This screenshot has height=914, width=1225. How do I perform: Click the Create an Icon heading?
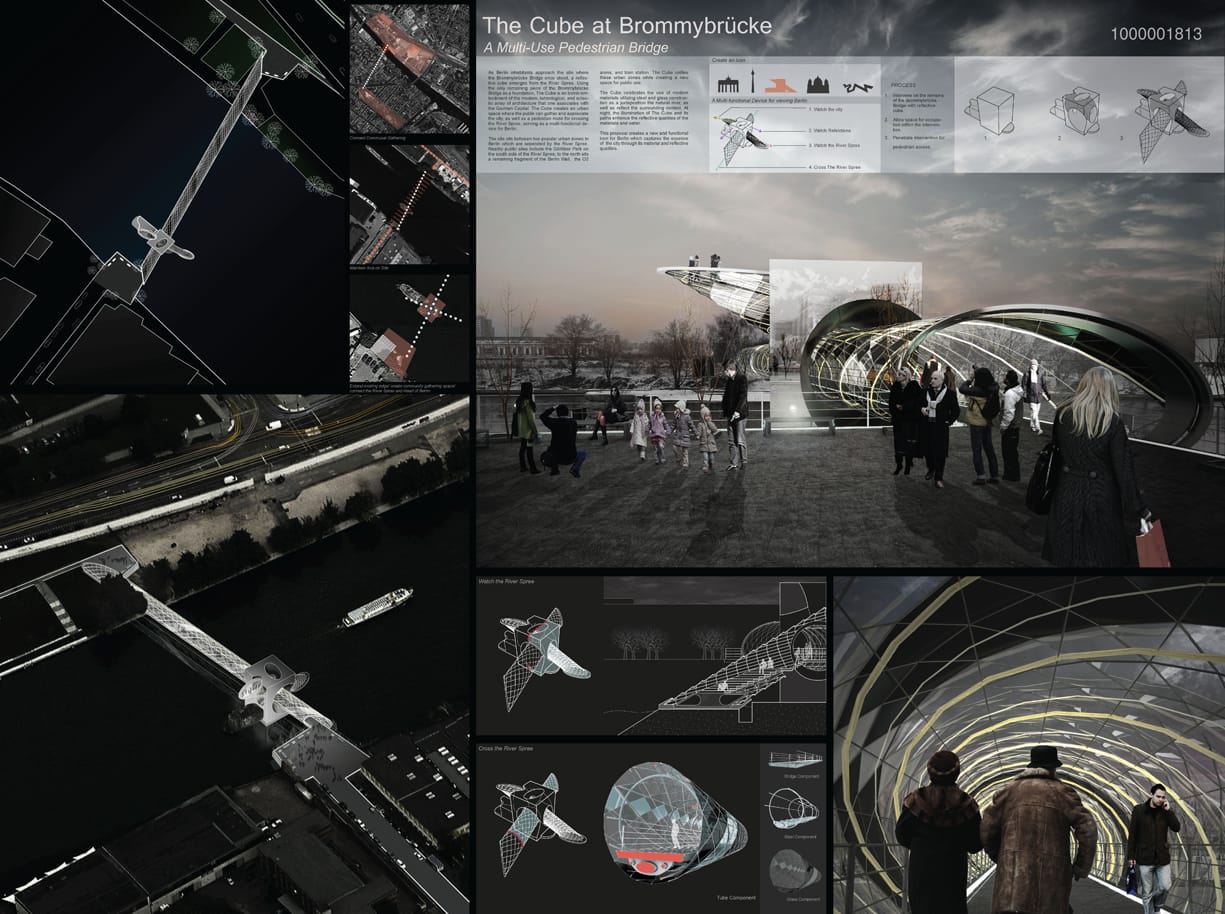[x=730, y=61]
